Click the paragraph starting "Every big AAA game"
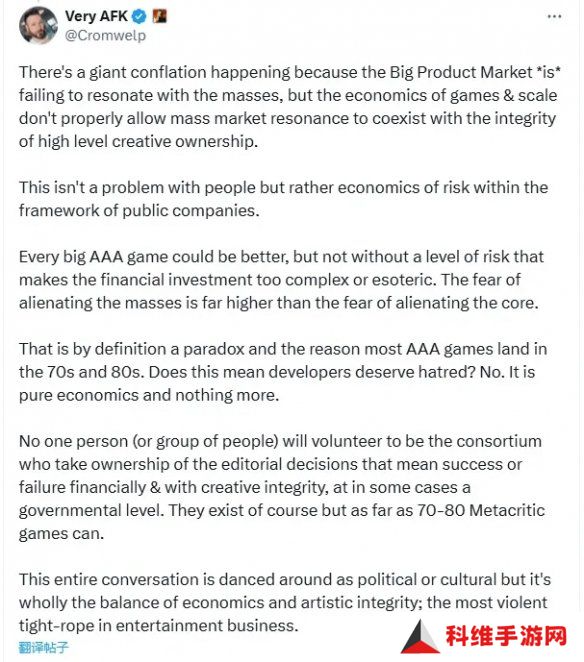The height and width of the screenshot is (662, 584). pos(281,279)
